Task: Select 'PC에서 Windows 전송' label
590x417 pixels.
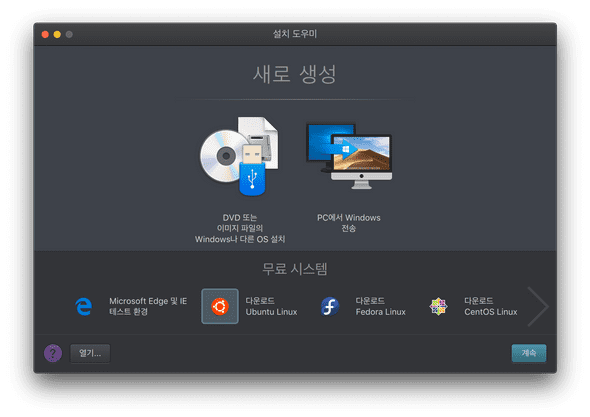Action: tap(349, 223)
